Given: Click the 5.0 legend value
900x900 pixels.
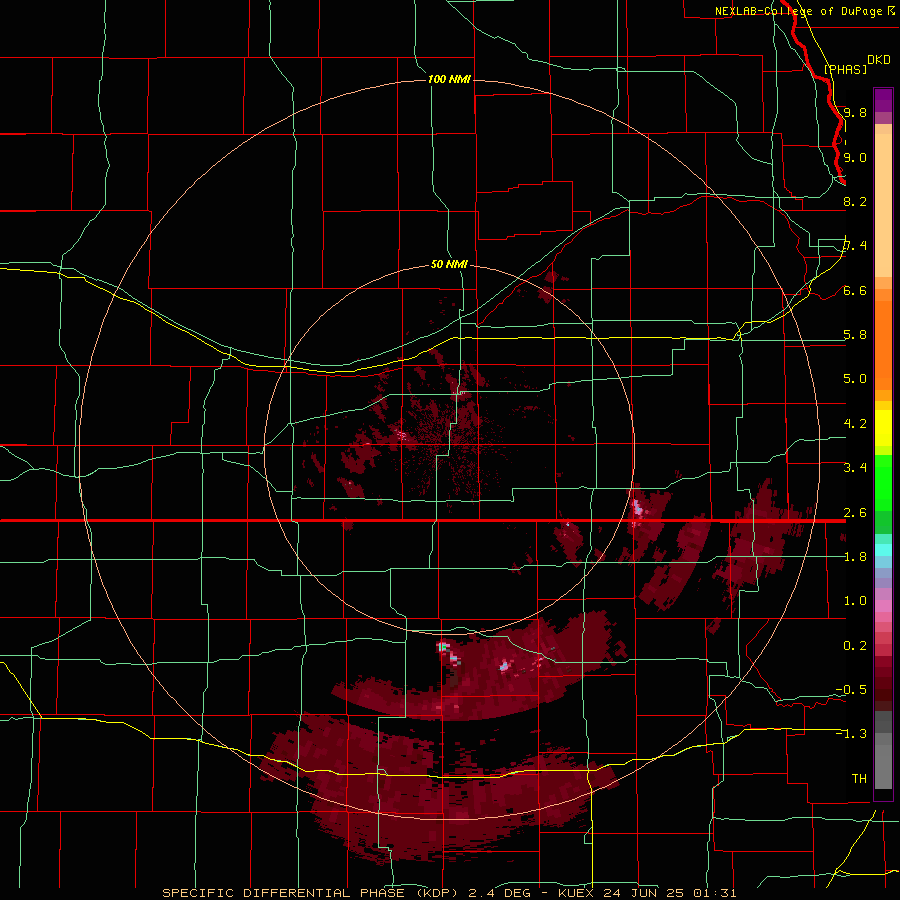Looking at the screenshot, I should click(855, 379).
